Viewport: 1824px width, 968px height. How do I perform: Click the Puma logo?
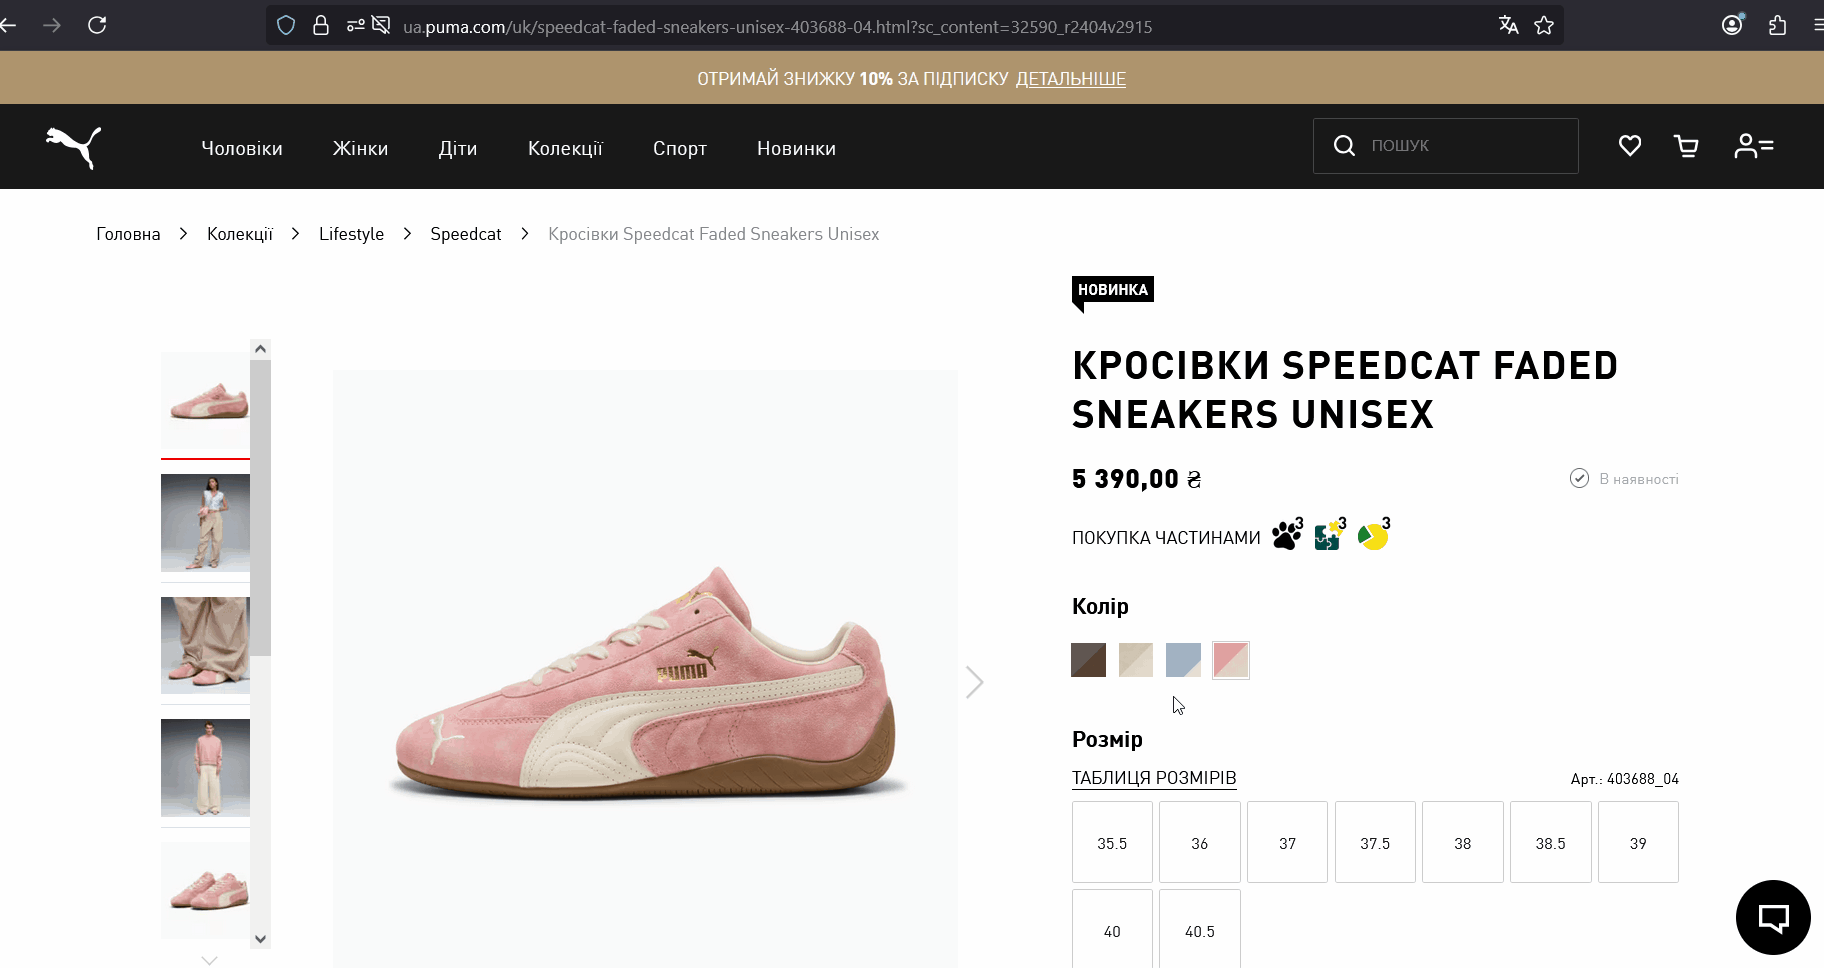tap(72, 147)
